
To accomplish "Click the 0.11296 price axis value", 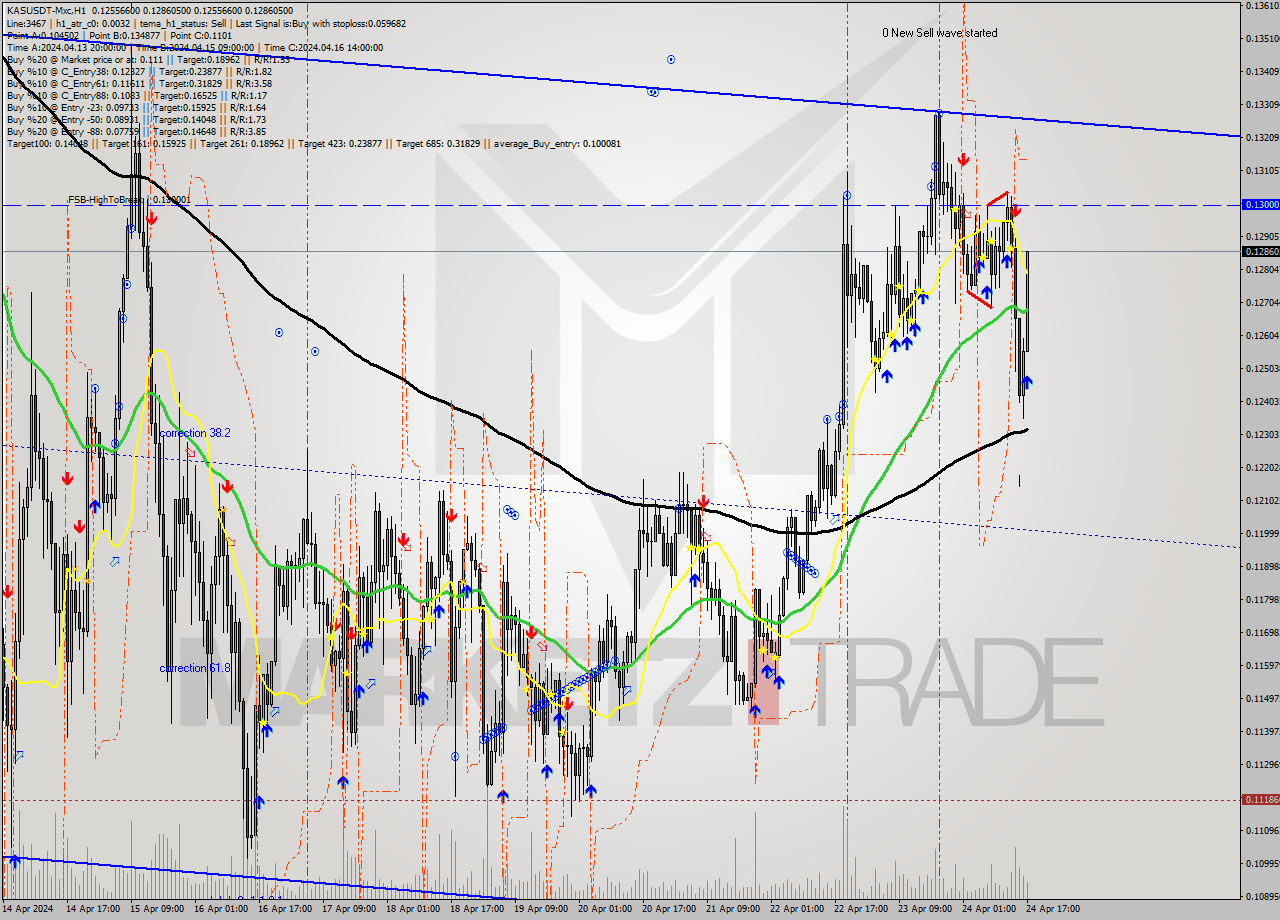I will 1263,764.
